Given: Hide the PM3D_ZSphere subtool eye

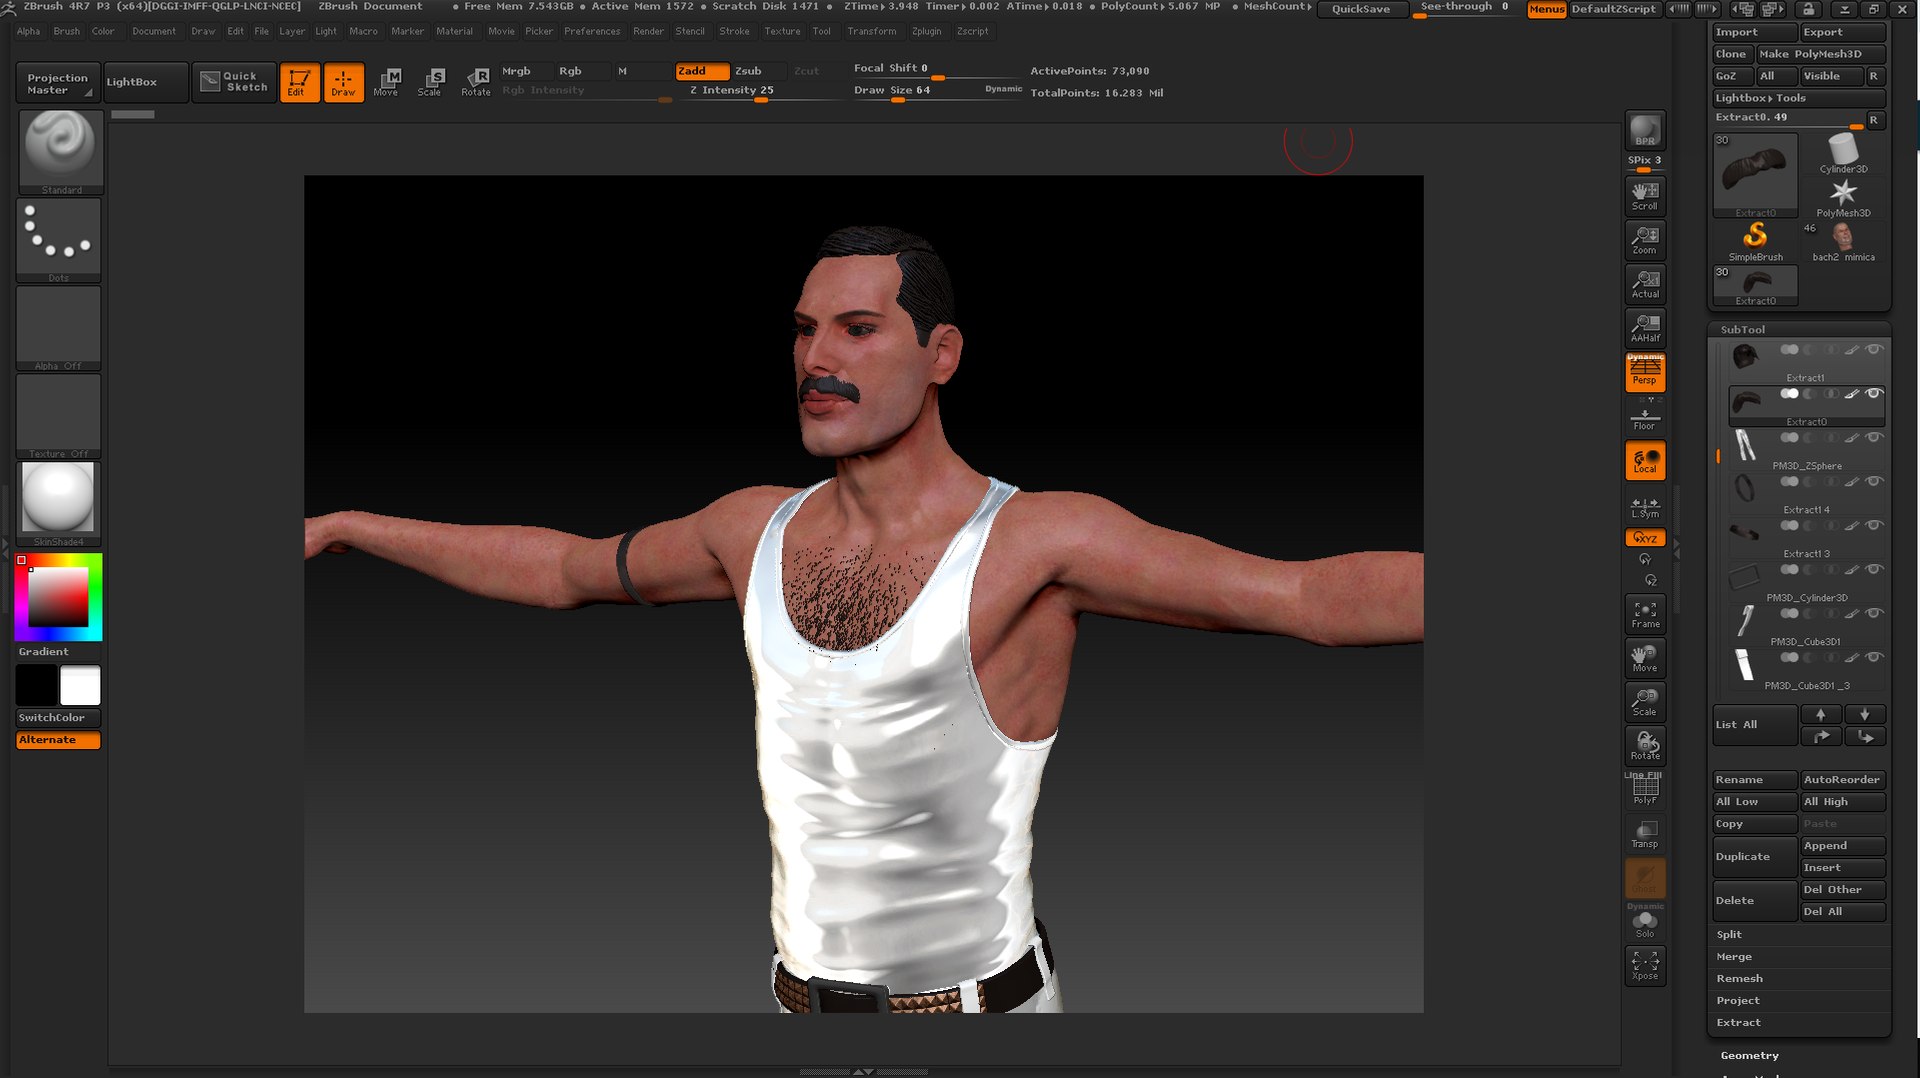Looking at the screenshot, I should coord(1874,437).
